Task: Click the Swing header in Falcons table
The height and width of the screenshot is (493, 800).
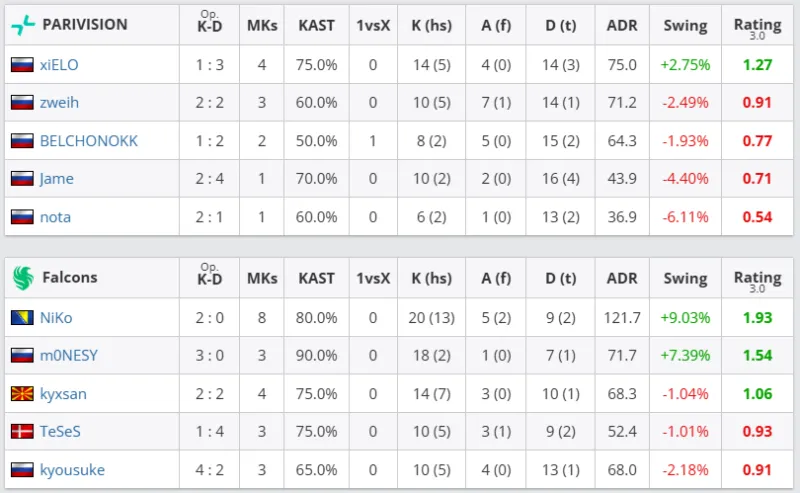Action: (x=685, y=277)
